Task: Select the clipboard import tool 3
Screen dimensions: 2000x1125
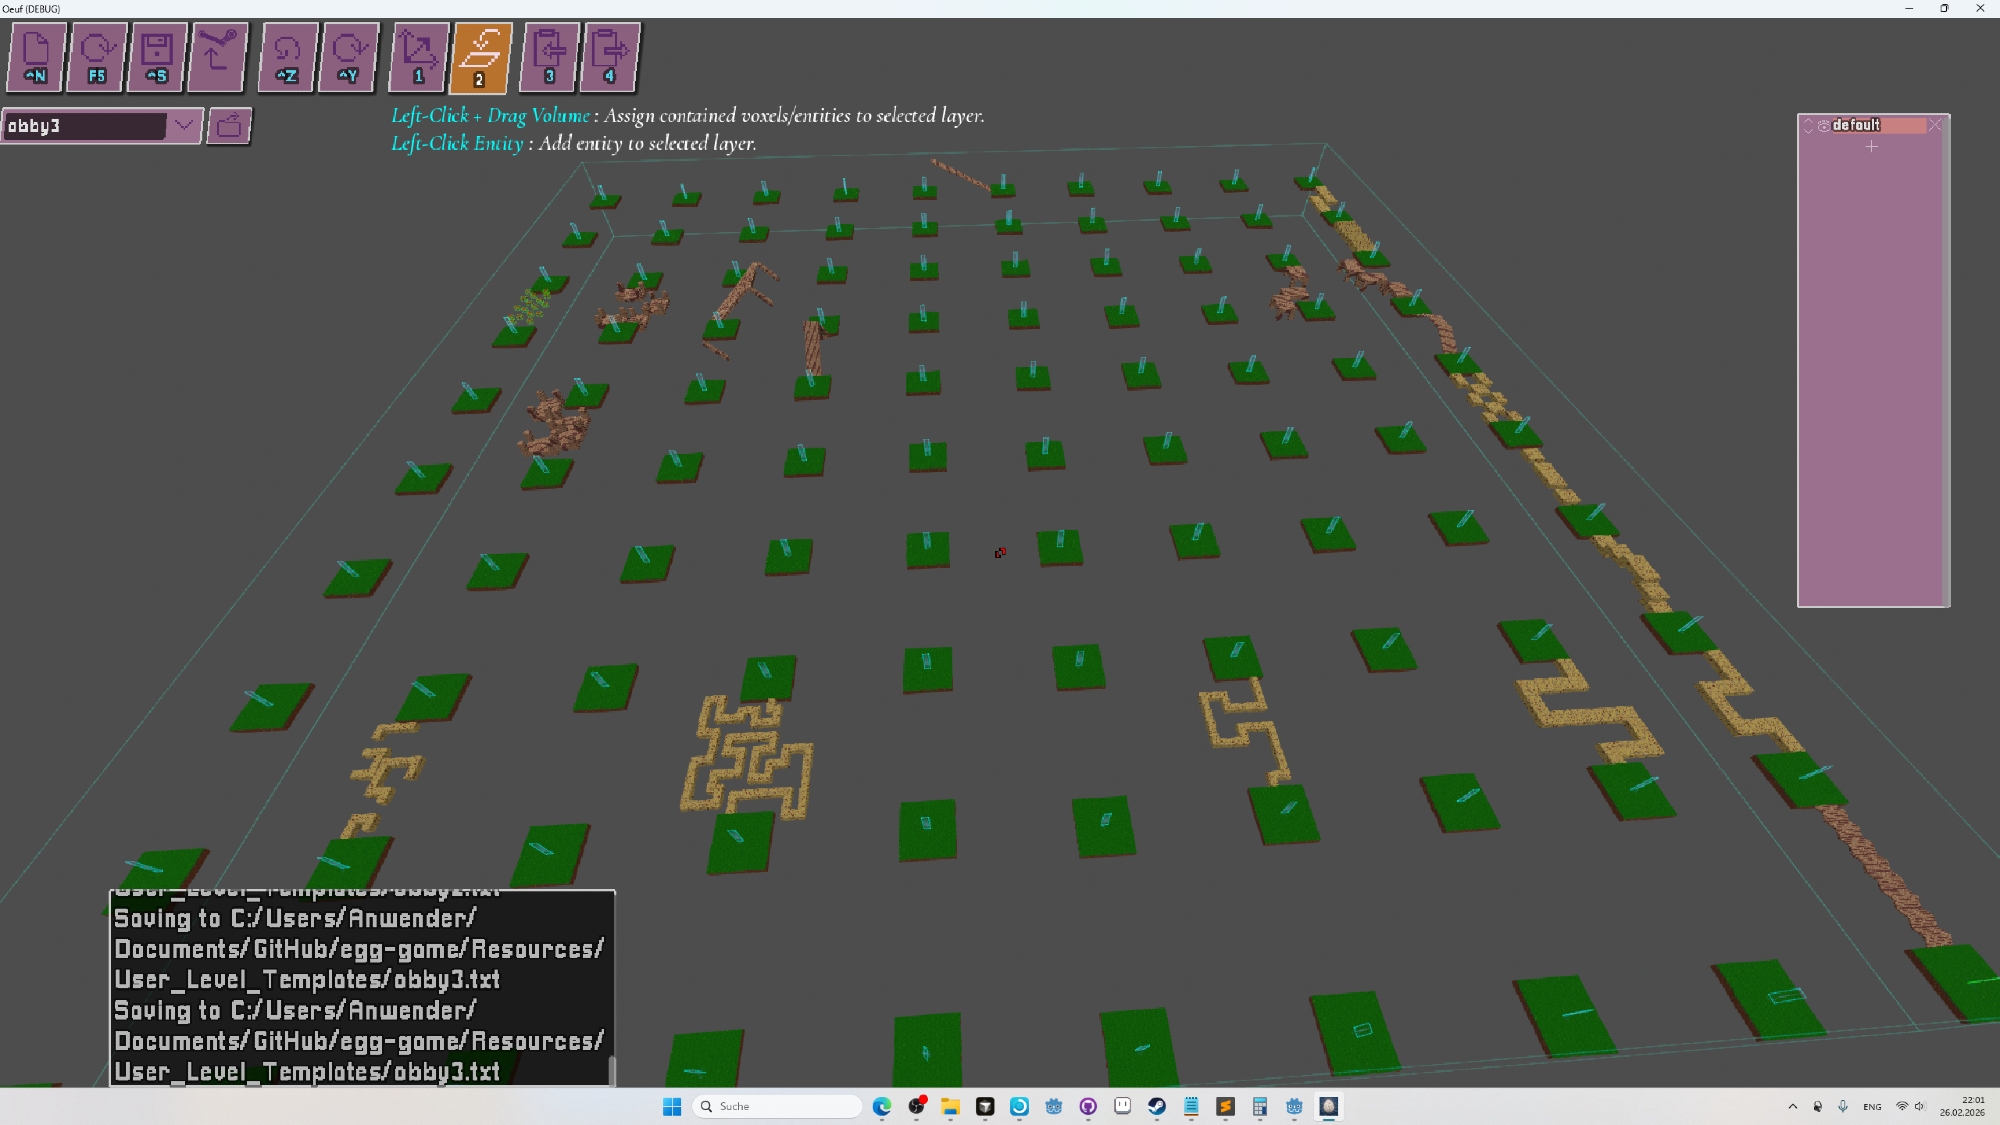Action: 549,57
